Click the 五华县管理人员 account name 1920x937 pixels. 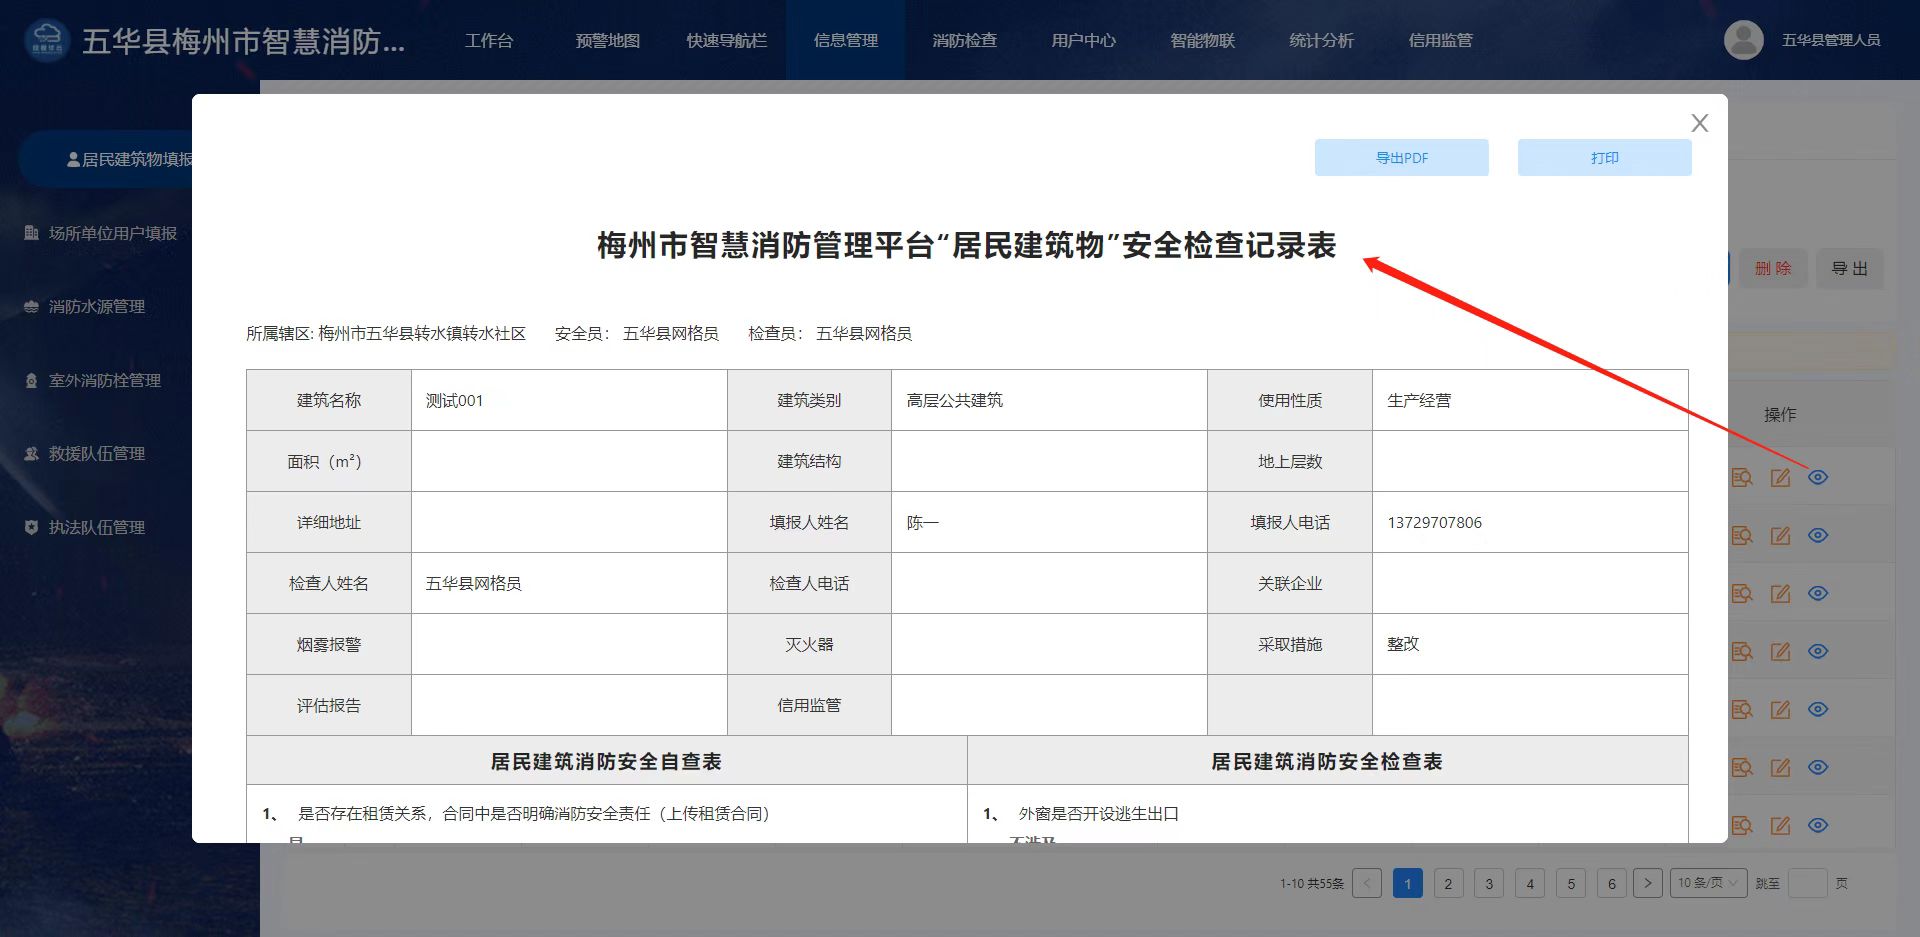click(x=1831, y=40)
